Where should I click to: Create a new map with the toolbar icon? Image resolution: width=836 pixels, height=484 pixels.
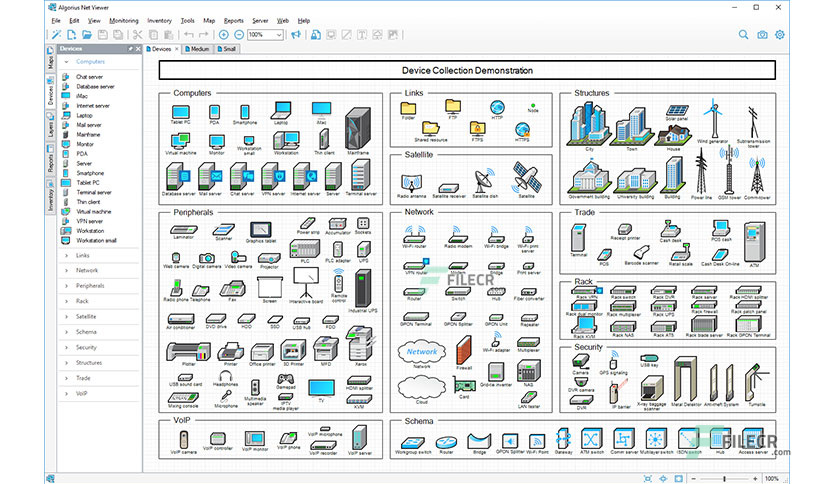[71, 35]
